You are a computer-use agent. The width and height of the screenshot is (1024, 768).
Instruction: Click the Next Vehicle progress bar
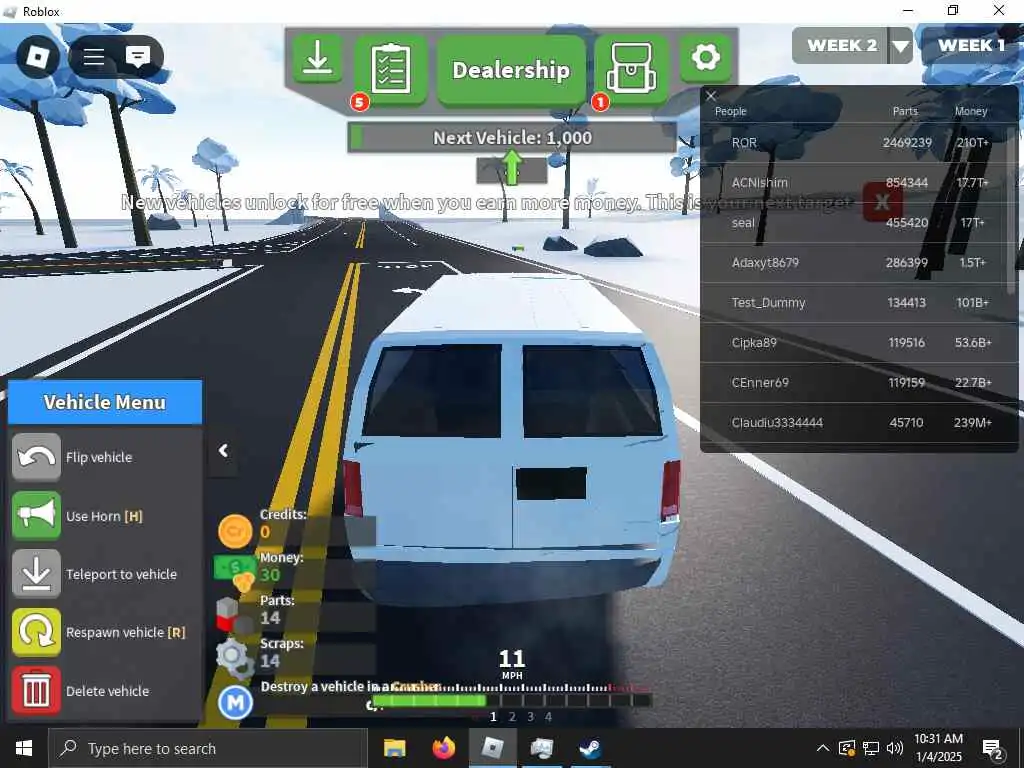(x=512, y=138)
